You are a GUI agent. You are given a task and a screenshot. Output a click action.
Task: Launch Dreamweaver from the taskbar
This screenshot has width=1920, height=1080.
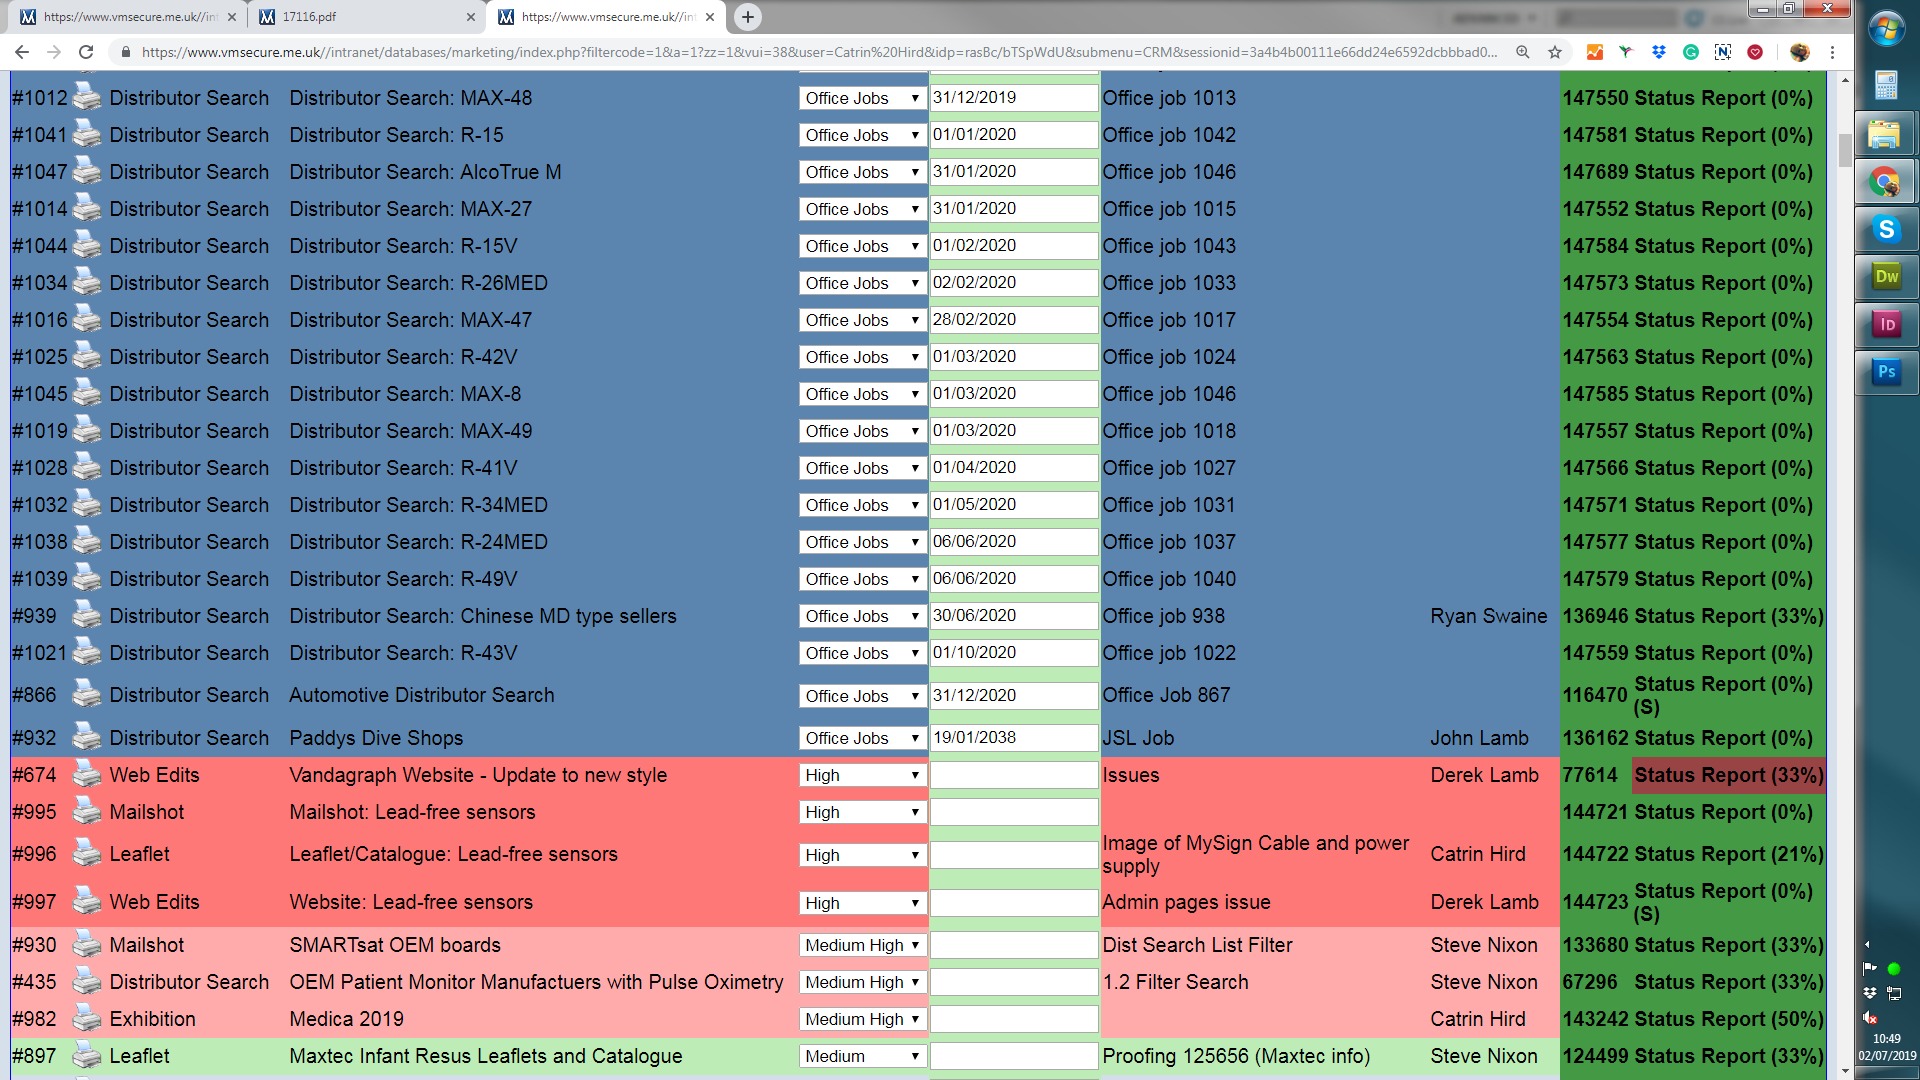pyautogui.click(x=1886, y=277)
